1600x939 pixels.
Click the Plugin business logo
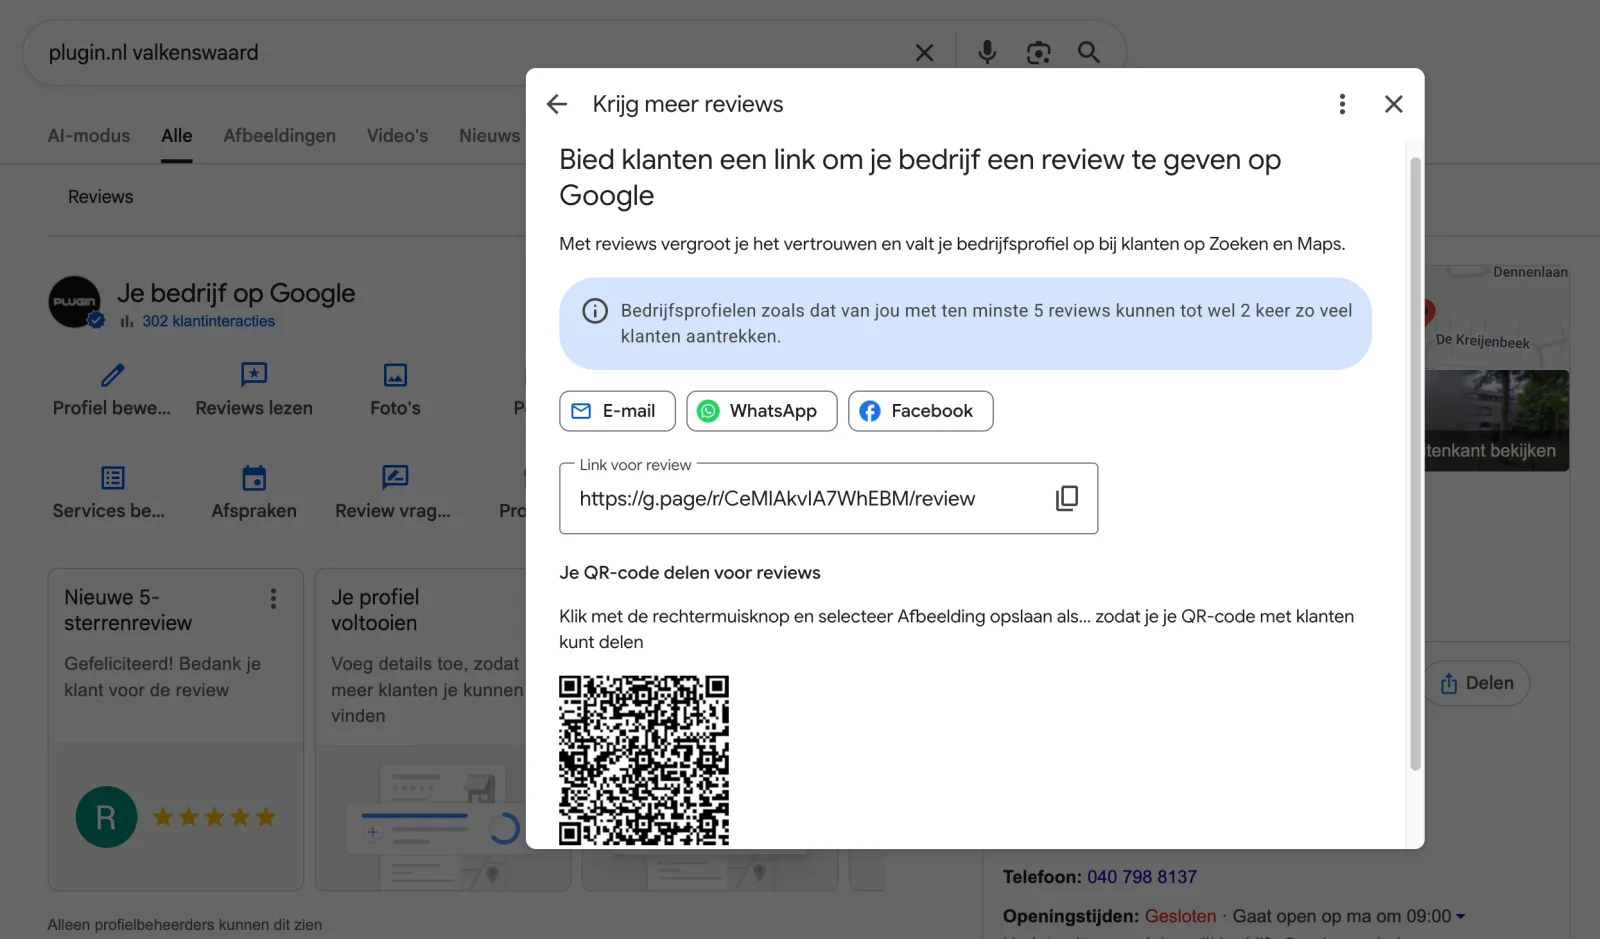75,302
